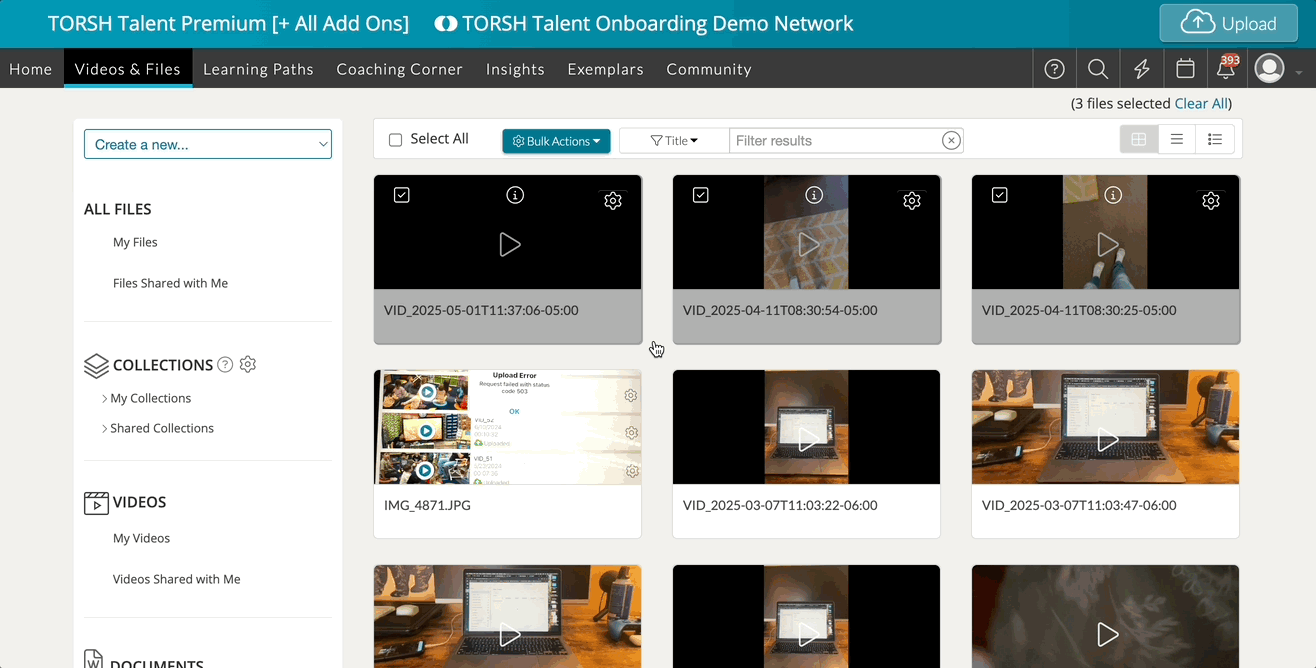Click the Filter results input field
Image resolution: width=1316 pixels, height=668 pixels.
(x=836, y=141)
